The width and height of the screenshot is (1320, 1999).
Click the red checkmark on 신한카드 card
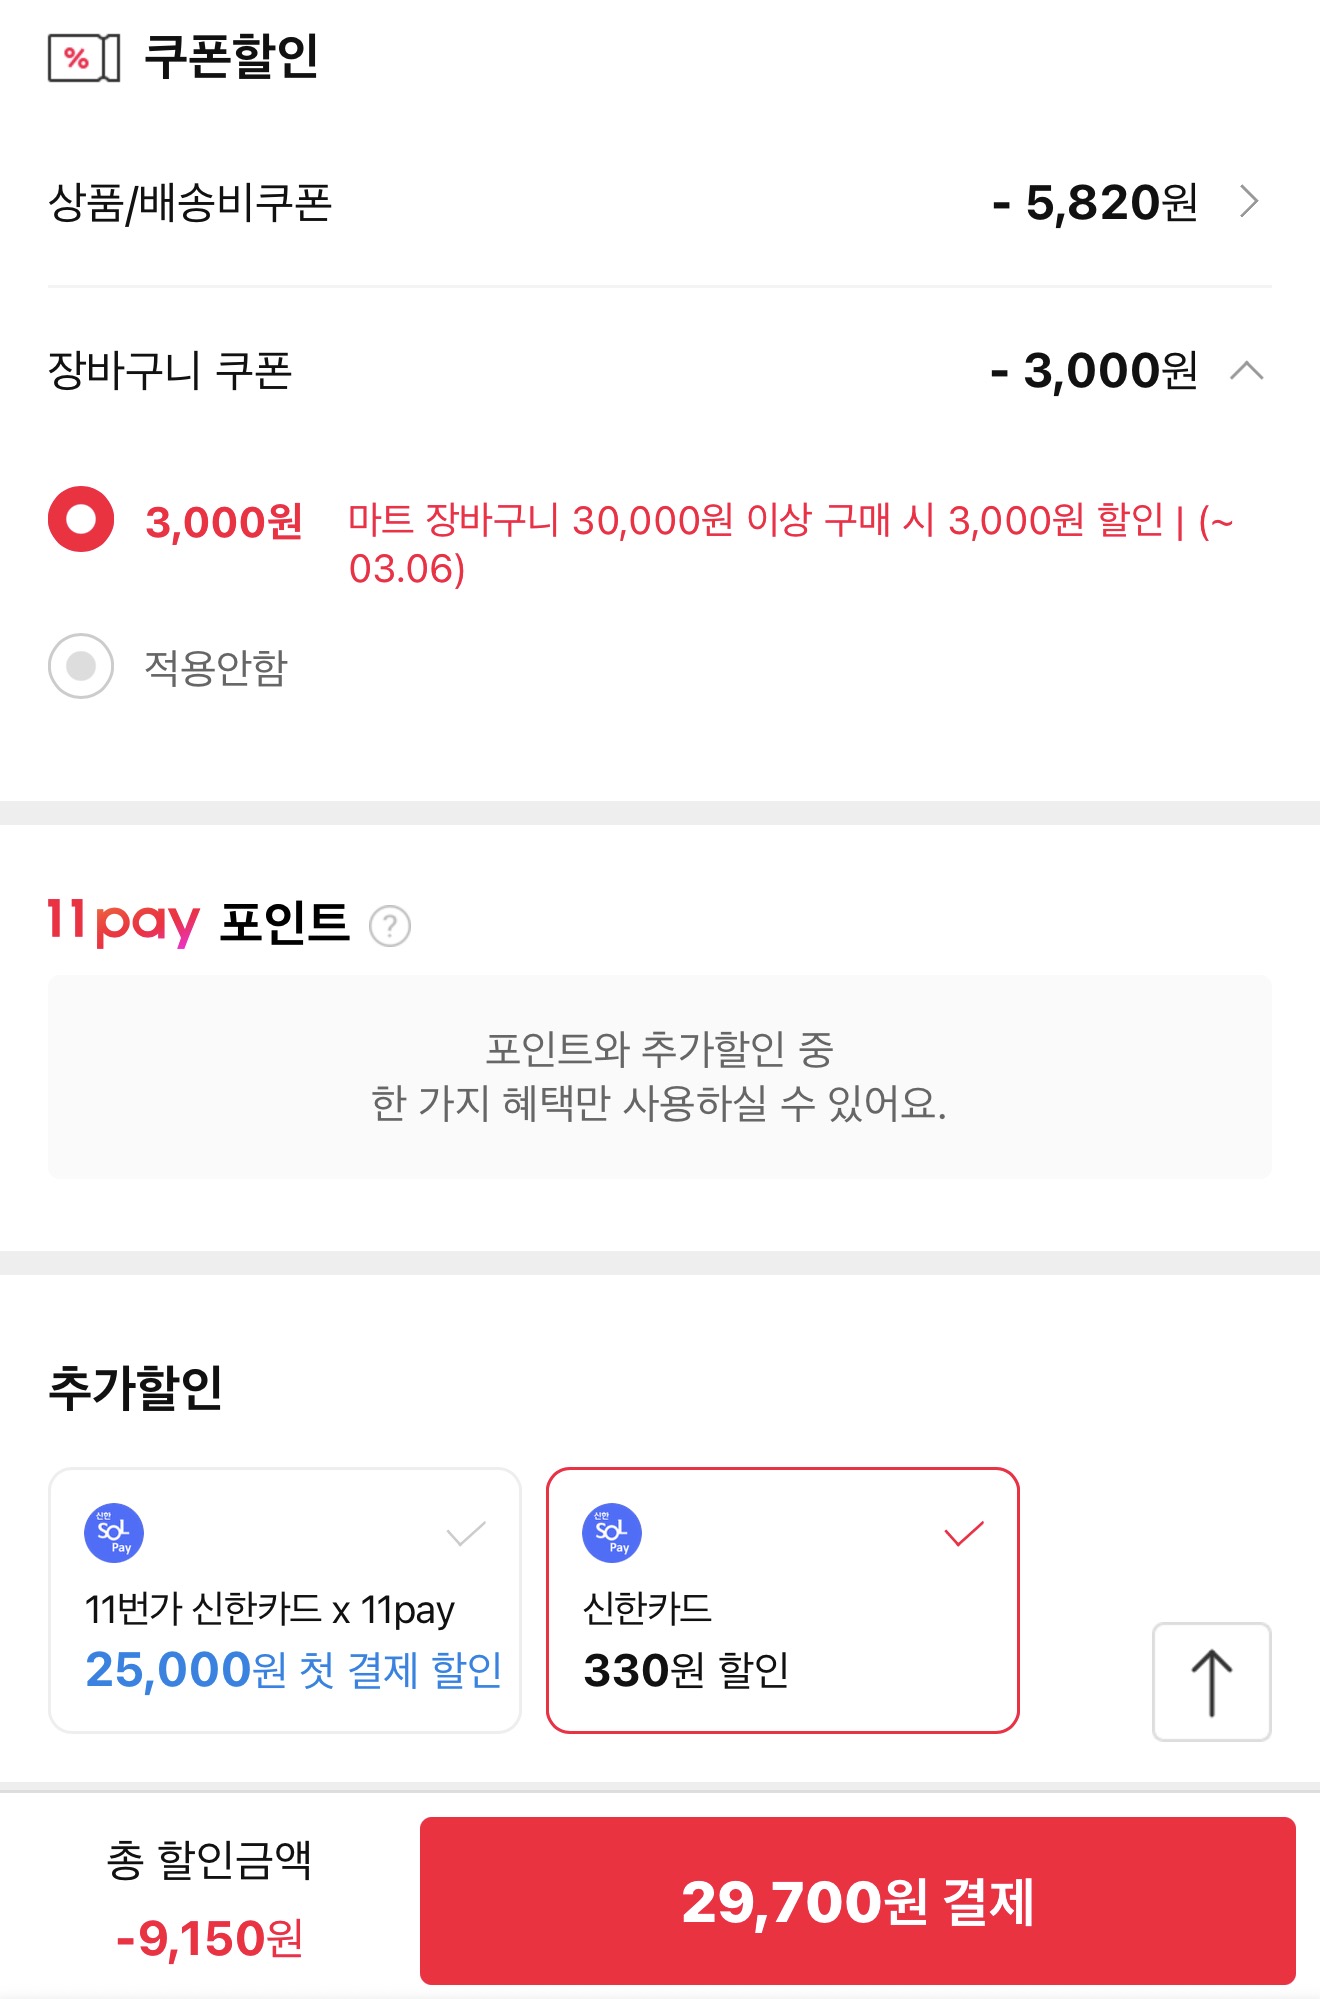point(964,1533)
